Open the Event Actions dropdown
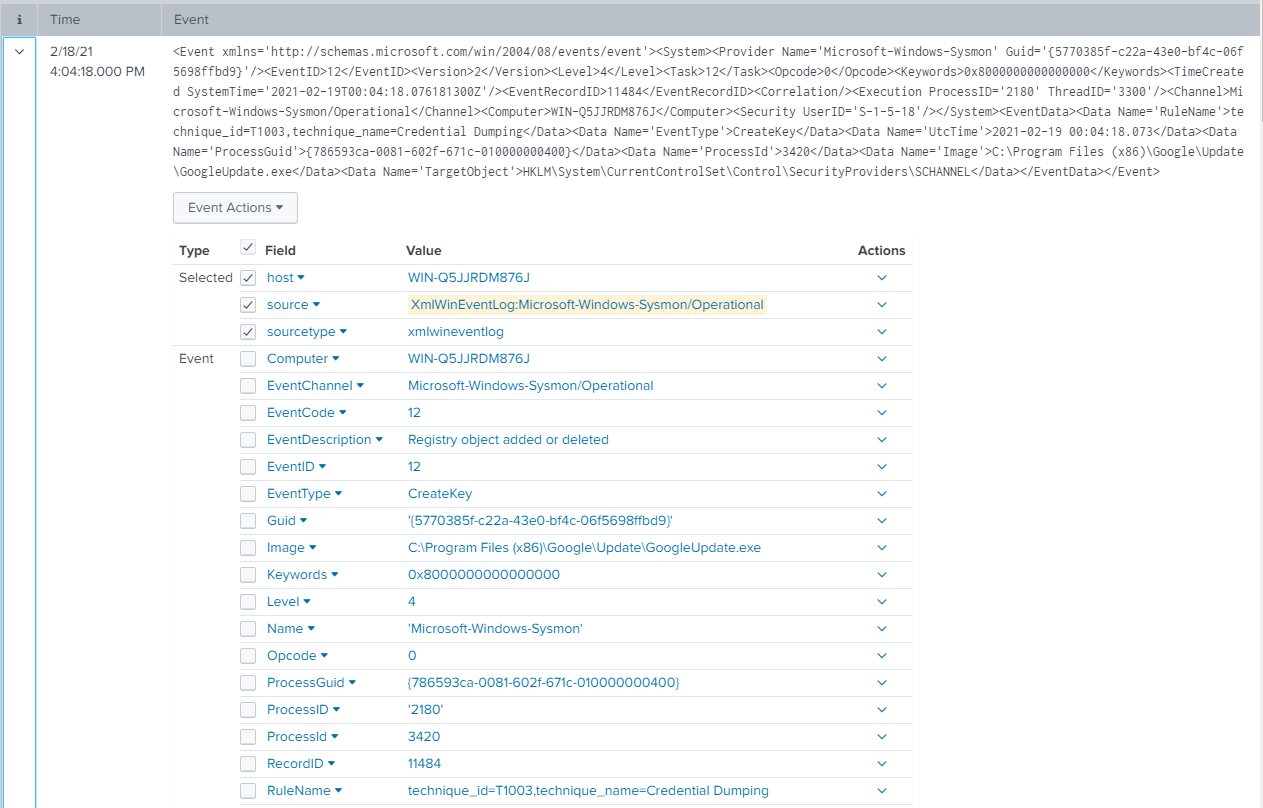Viewport: 1263px width, 808px height. coord(235,208)
